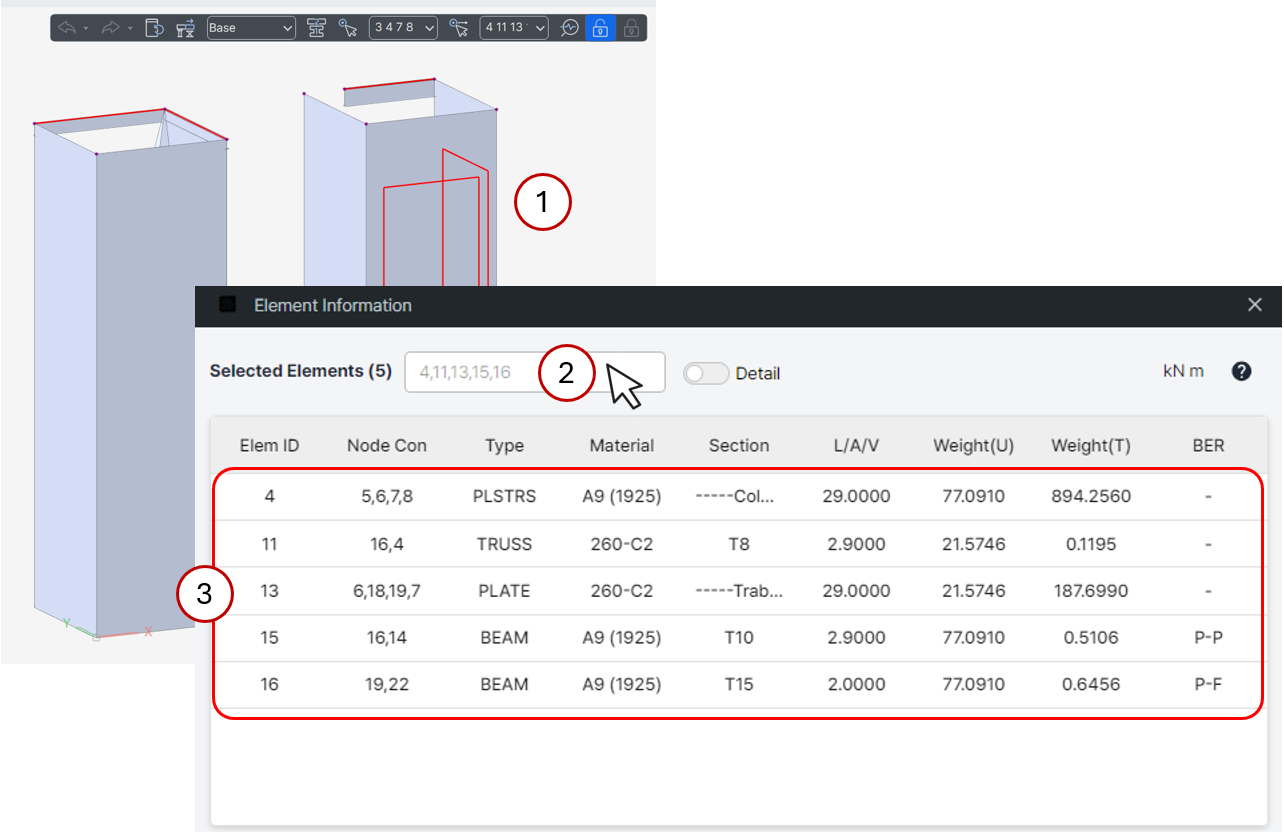Click the document refresh icon in toolbar
Image resolution: width=1284 pixels, height=832 pixels.
coord(154,28)
